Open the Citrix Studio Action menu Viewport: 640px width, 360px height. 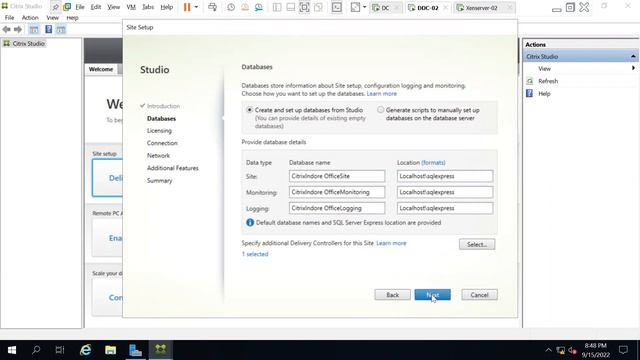30,18
